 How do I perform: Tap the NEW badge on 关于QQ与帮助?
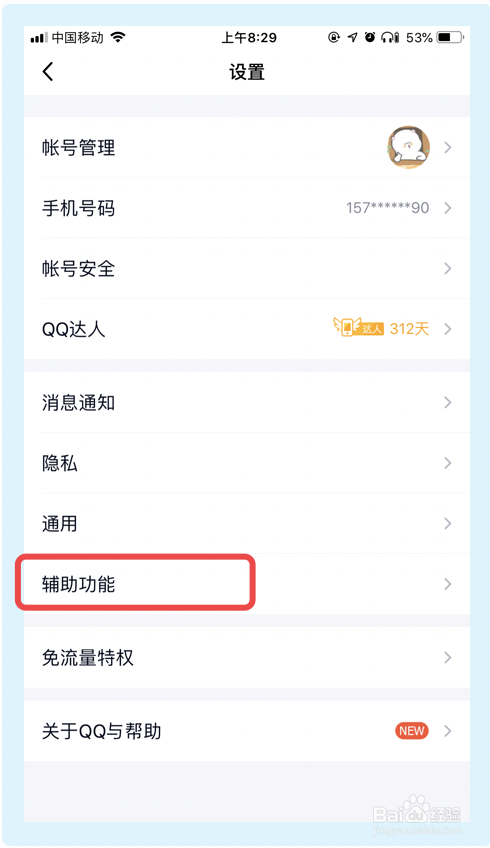[x=412, y=731]
